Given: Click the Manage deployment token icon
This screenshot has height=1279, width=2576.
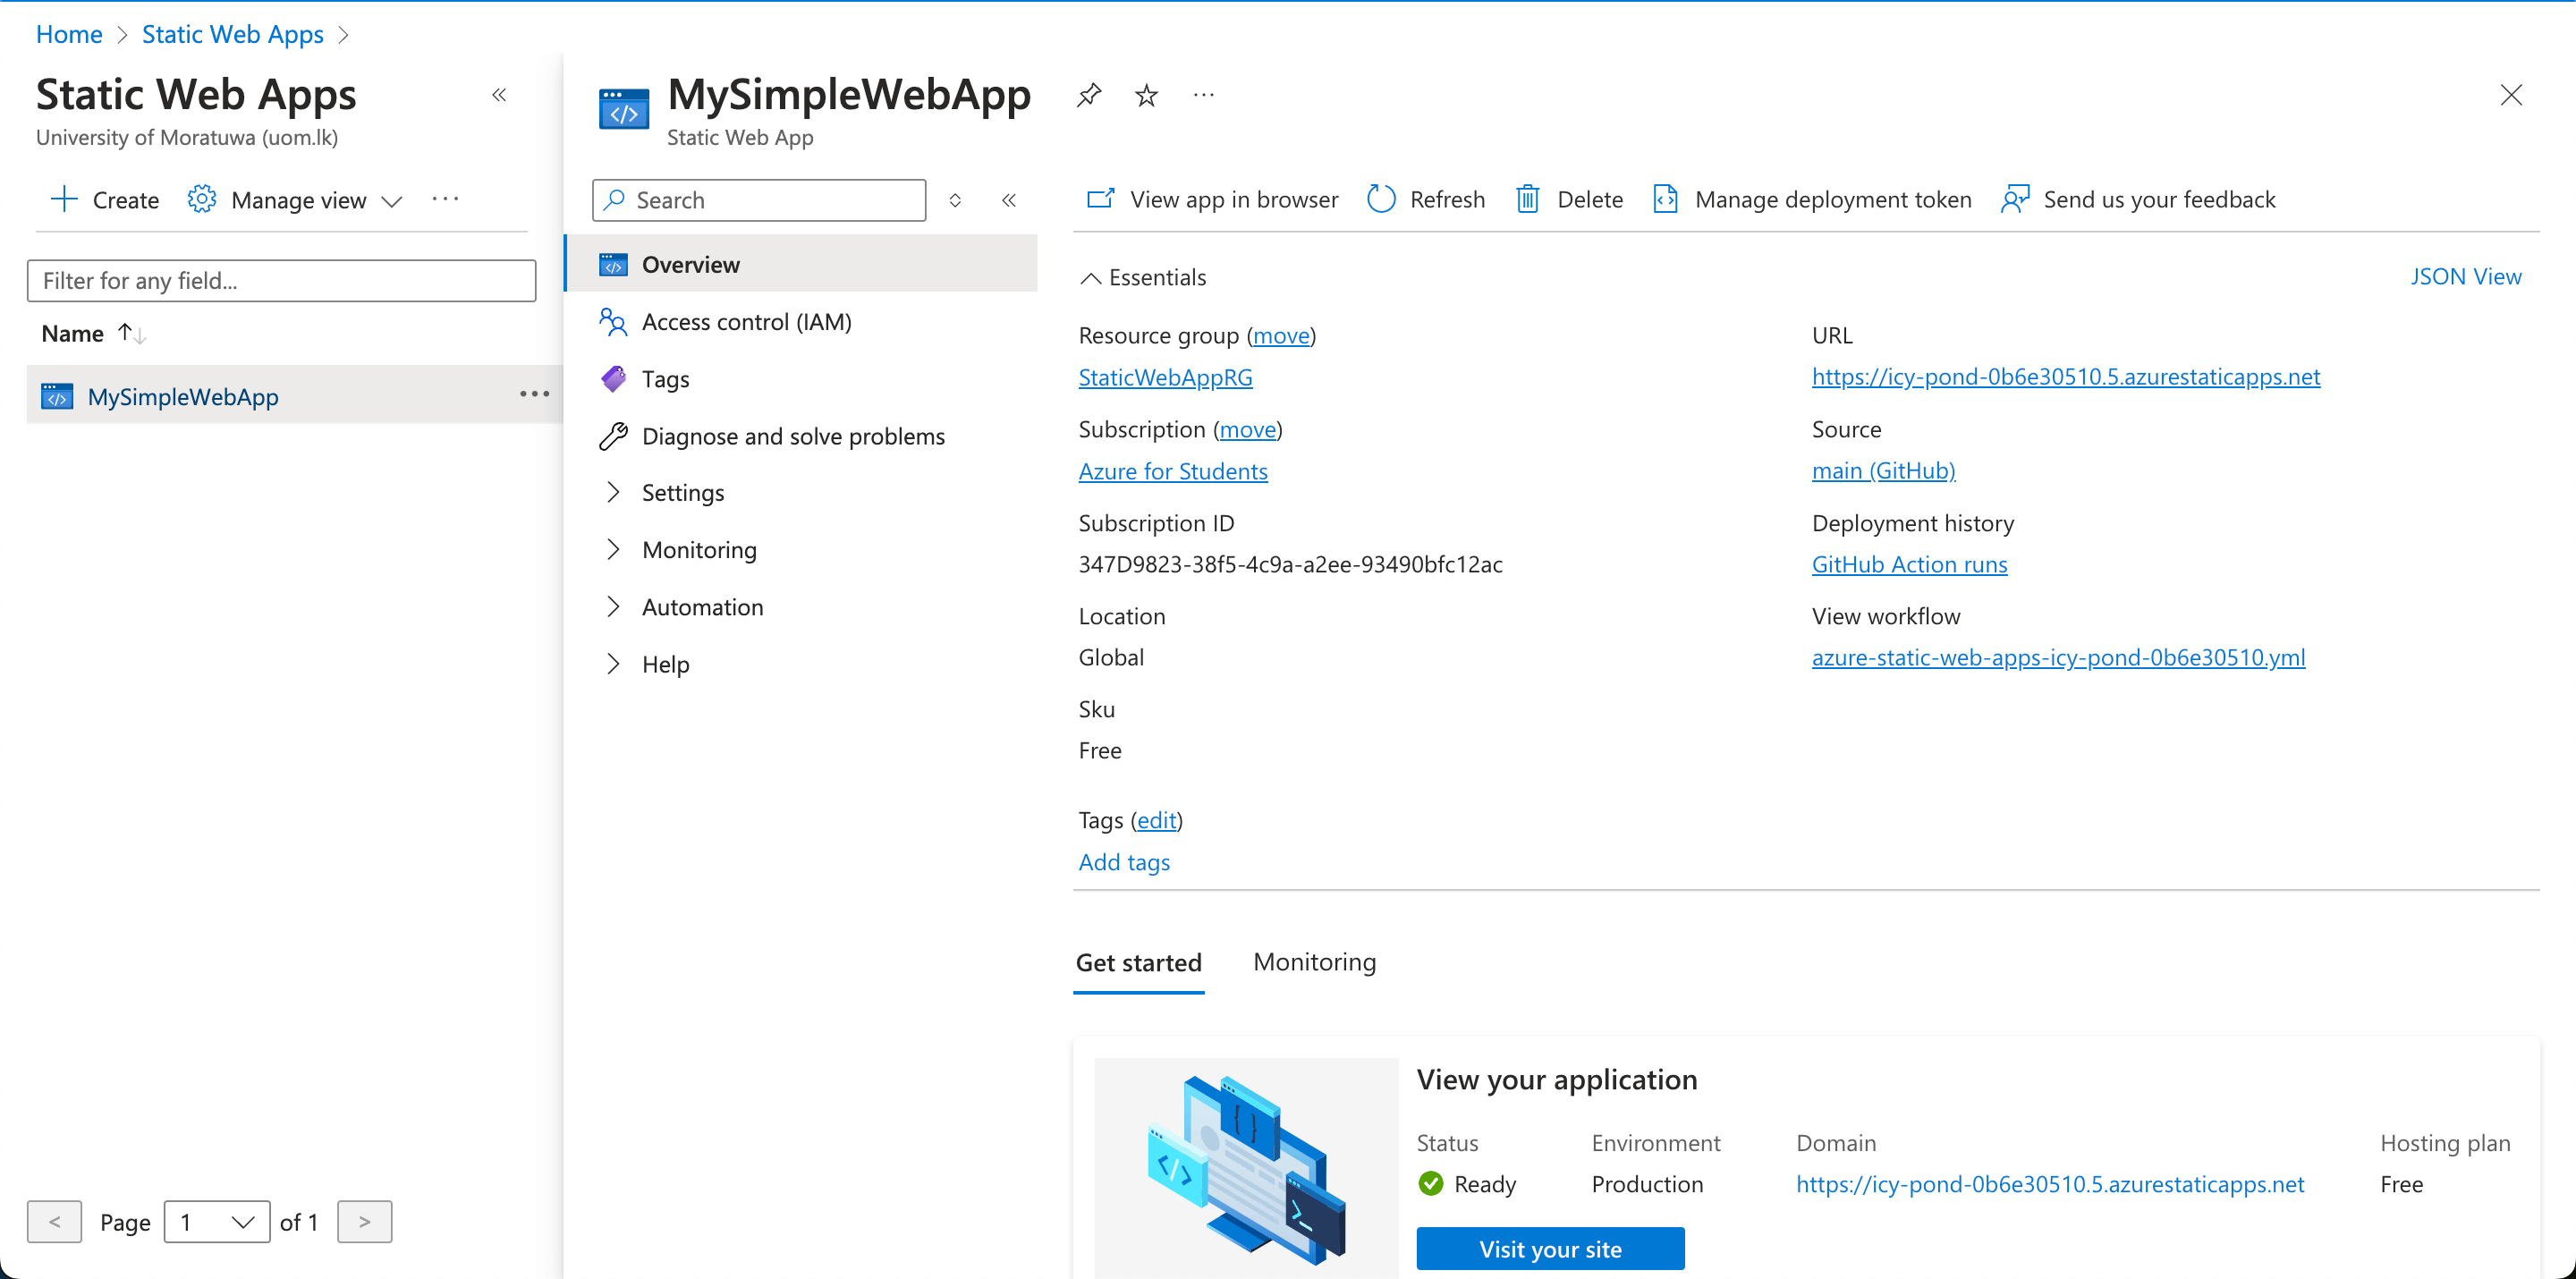Looking at the screenshot, I should point(1665,197).
